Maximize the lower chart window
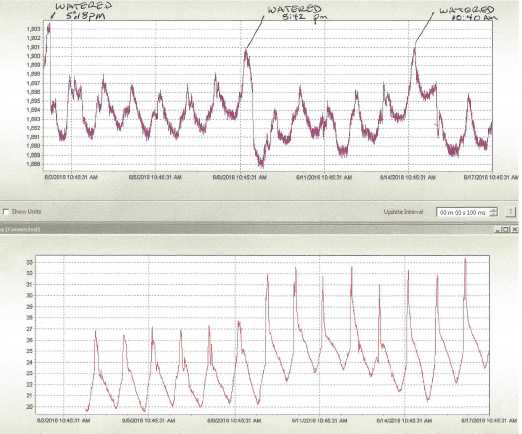 (x=506, y=229)
